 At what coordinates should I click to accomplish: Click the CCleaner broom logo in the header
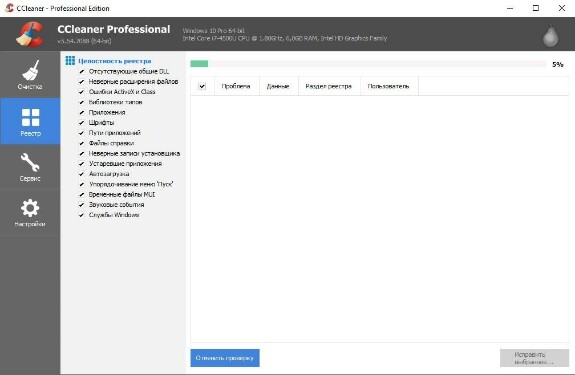click(x=30, y=34)
